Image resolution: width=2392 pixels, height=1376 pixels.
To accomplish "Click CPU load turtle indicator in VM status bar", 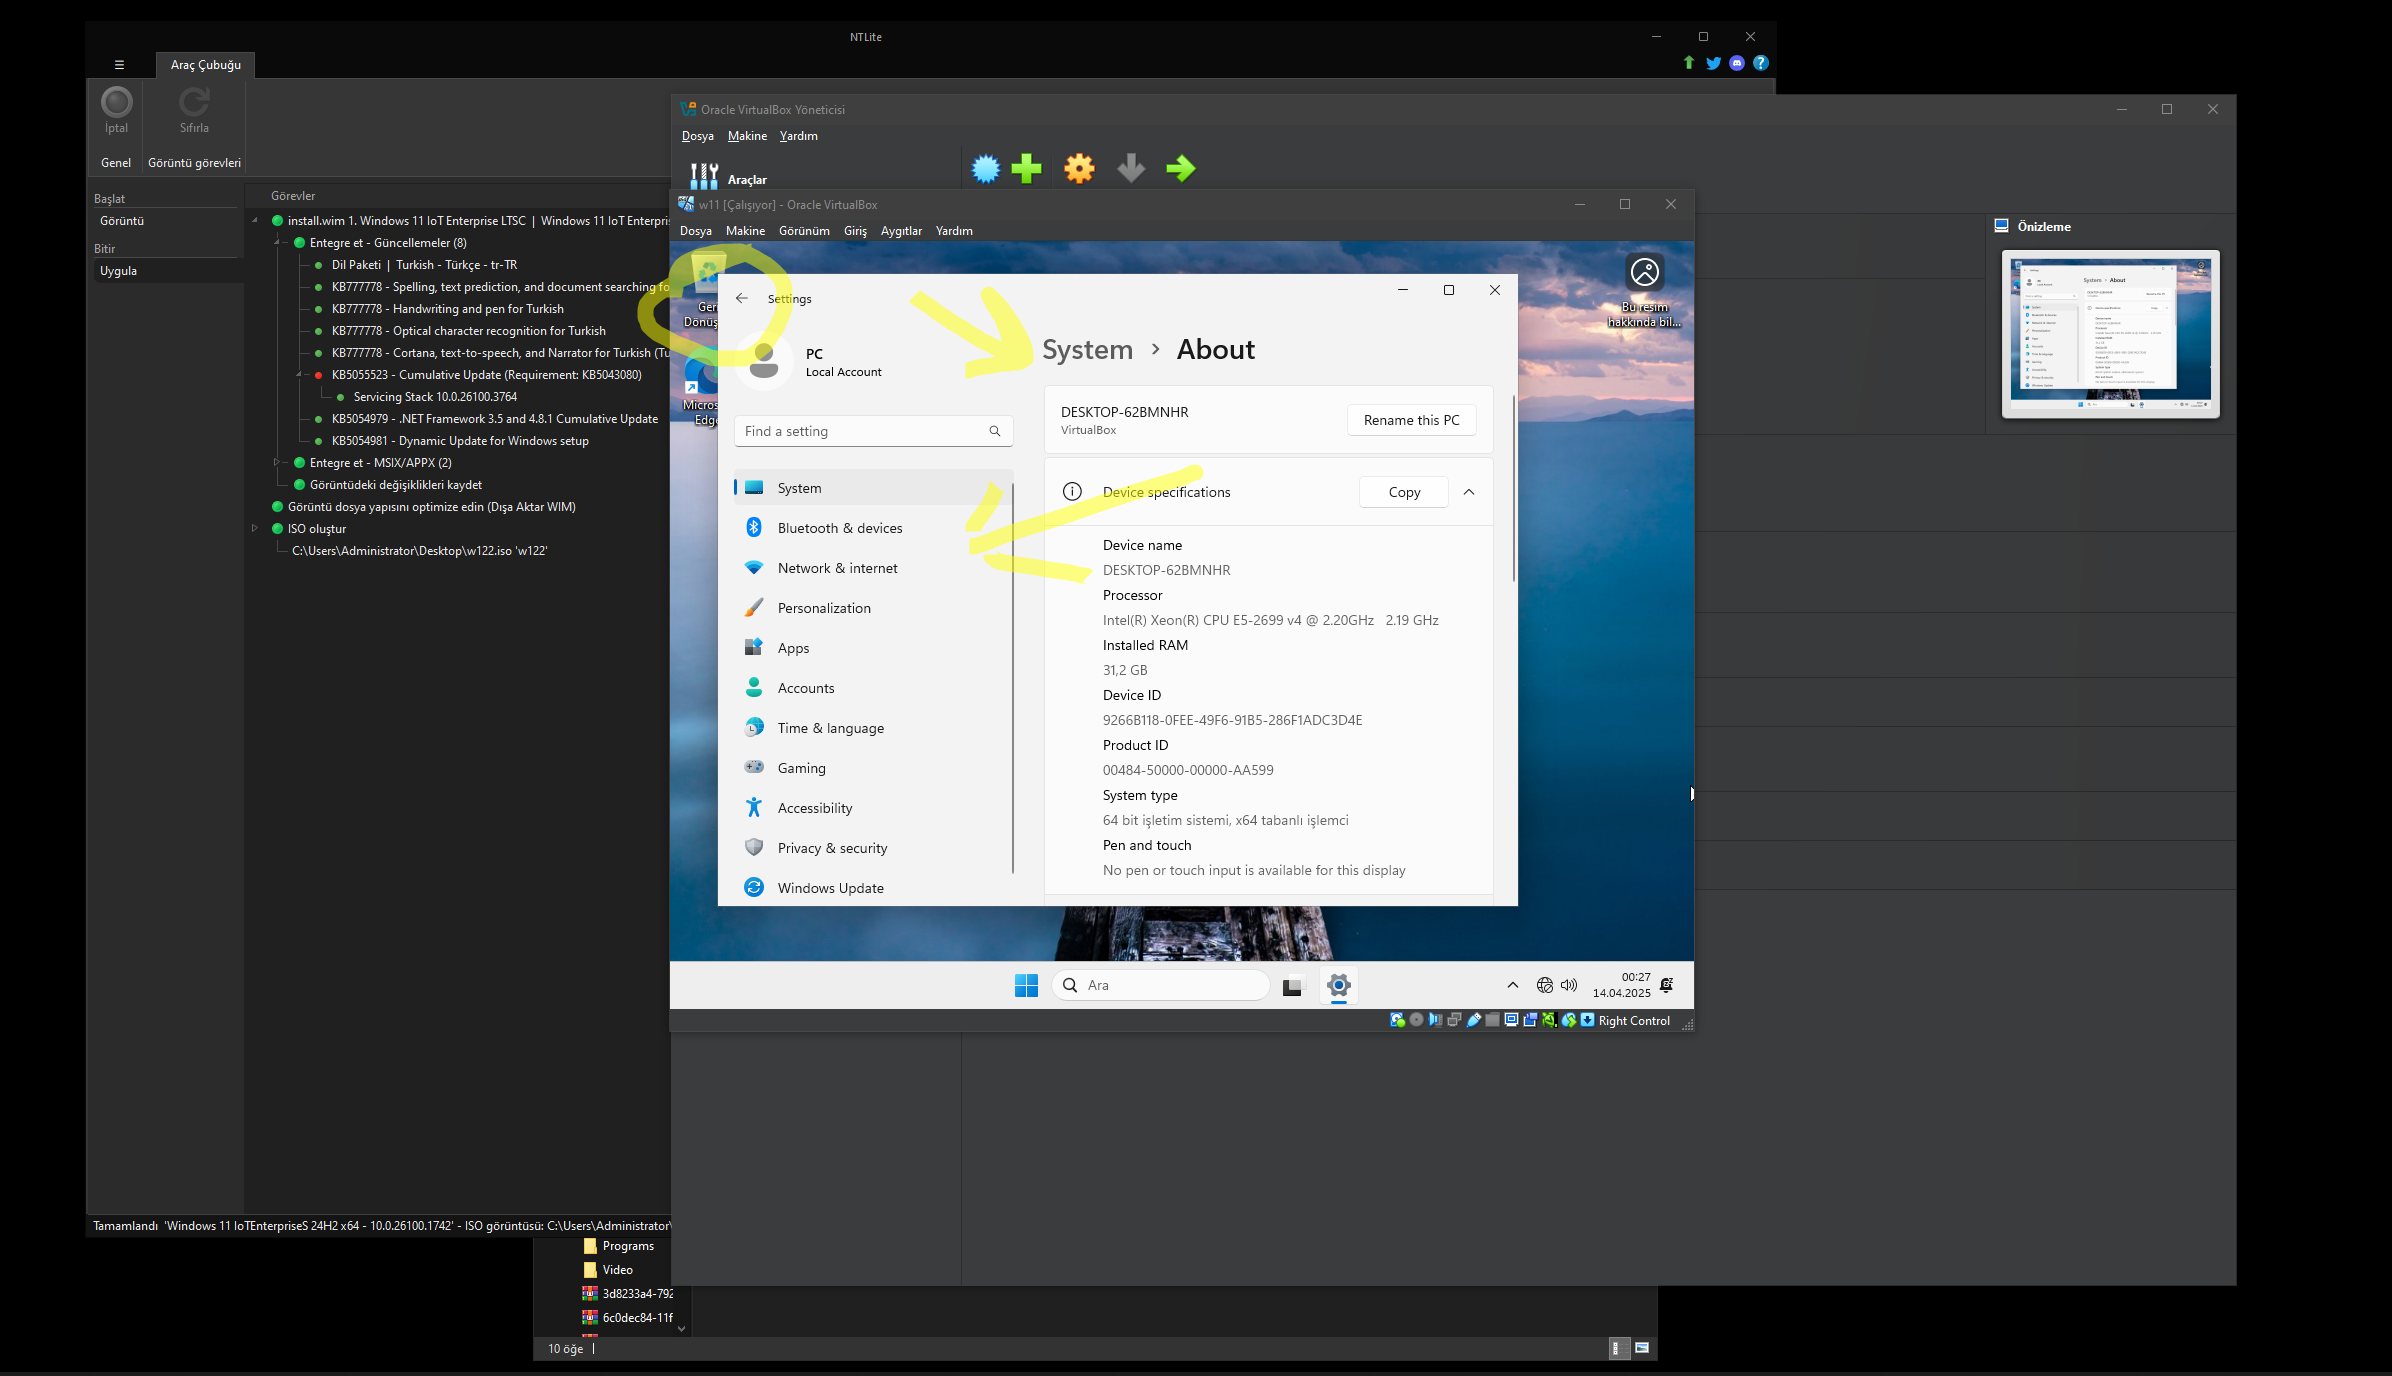I will click(x=1549, y=1020).
